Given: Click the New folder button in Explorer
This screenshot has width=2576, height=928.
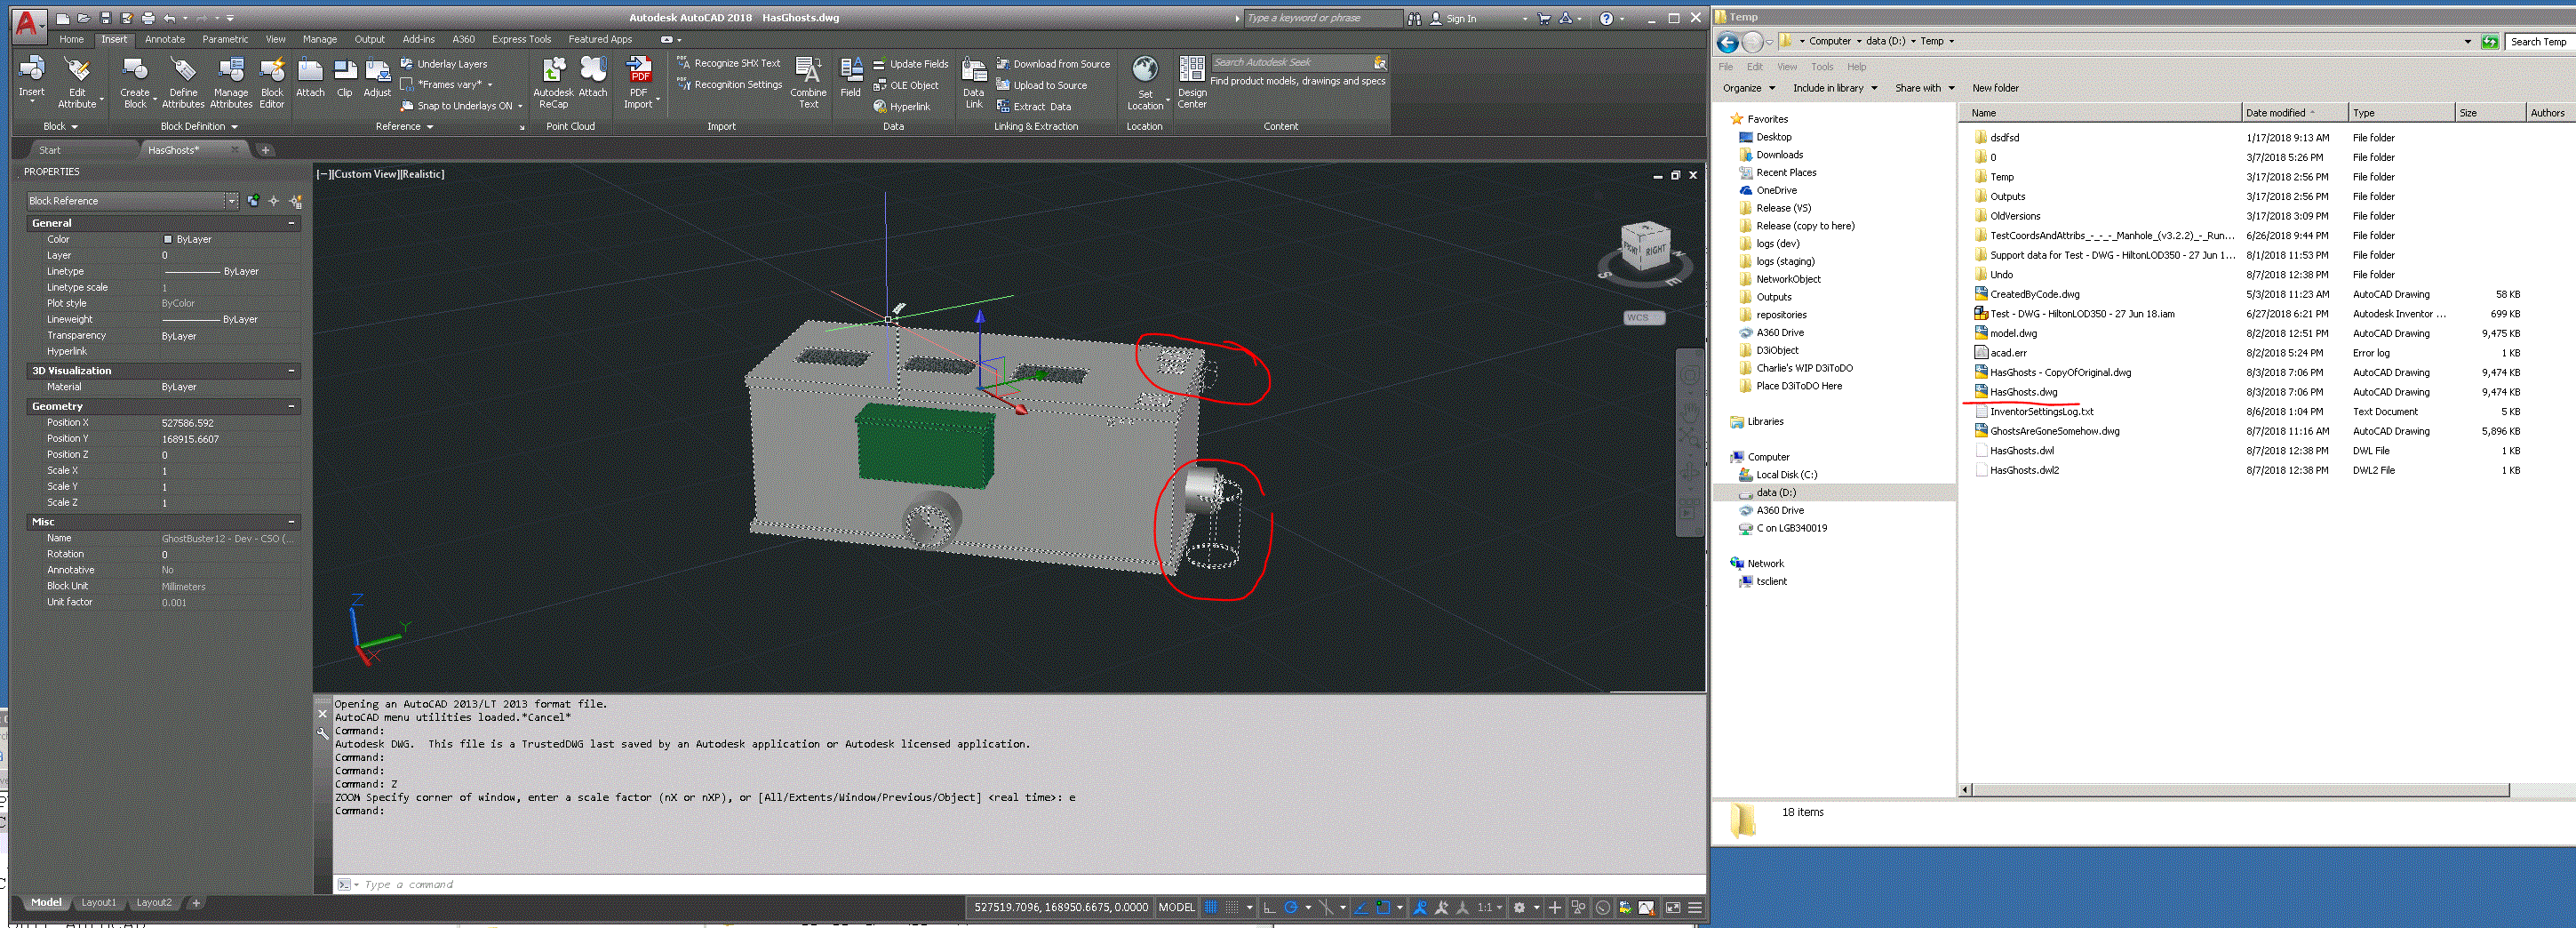Looking at the screenshot, I should (1994, 88).
